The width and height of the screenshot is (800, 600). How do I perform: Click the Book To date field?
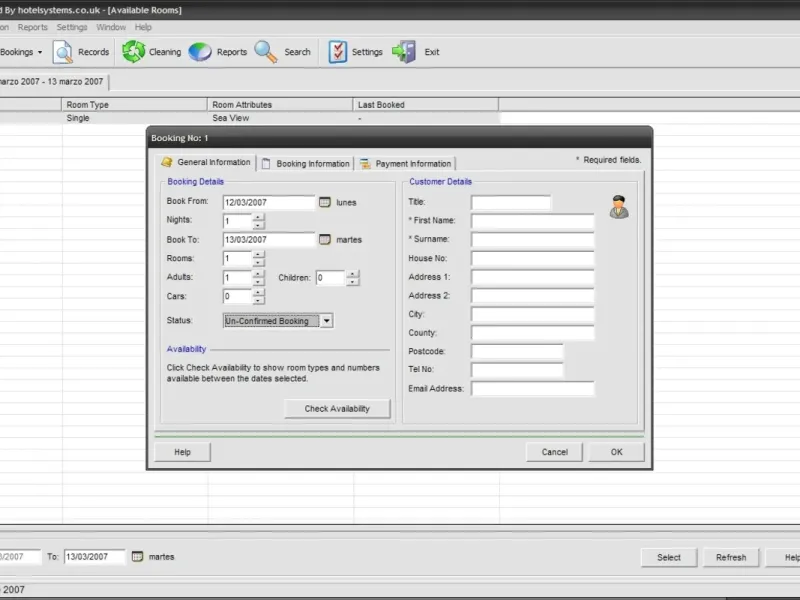coord(269,239)
